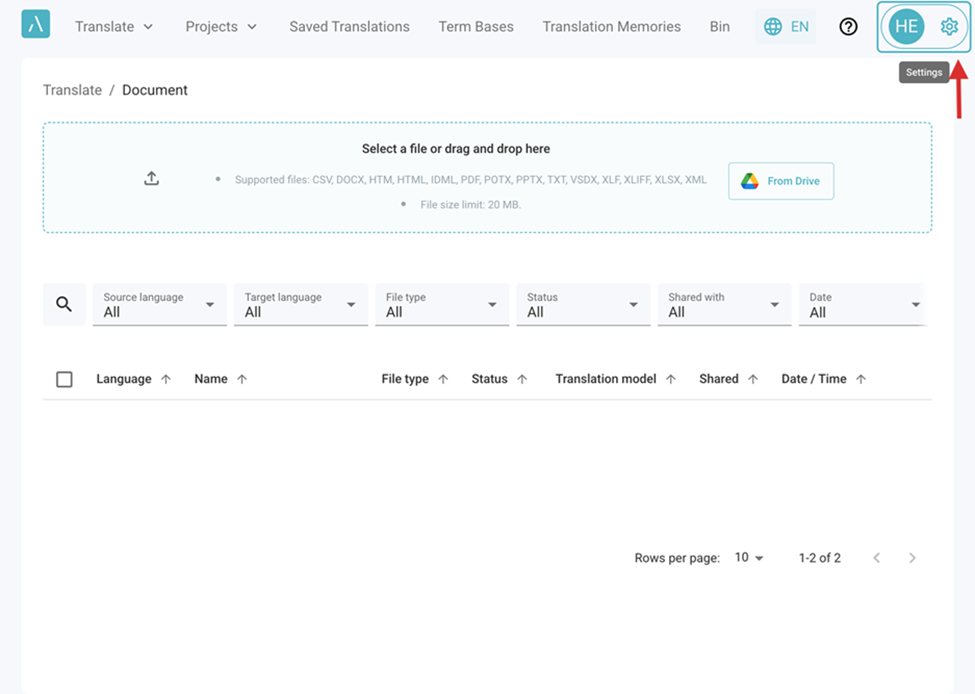Viewport: 975px width, 694px height.
Task: Open Term Bases page
Action: pos(476,27)
